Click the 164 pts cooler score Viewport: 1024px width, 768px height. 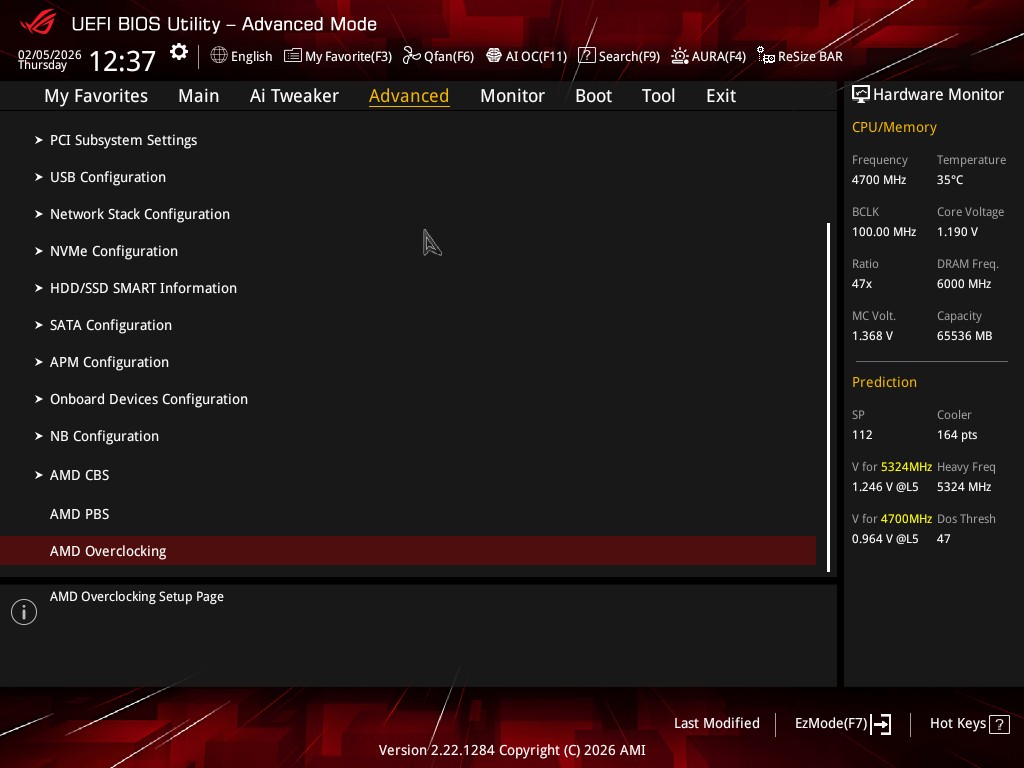coord(957,435)
